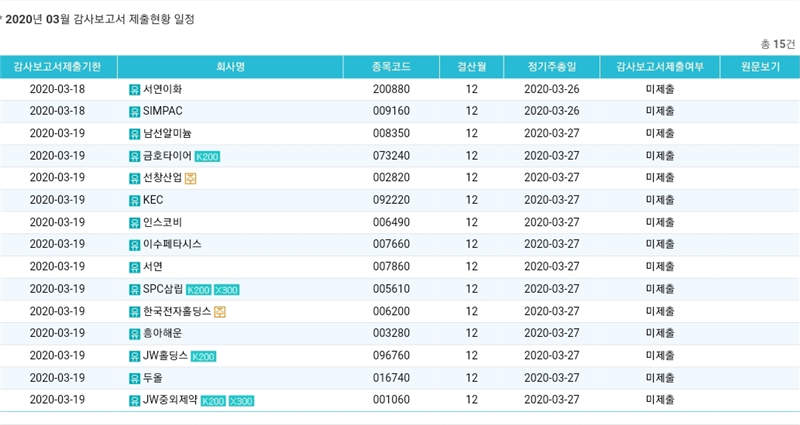Viewport: 800px width, 425px height.
Task: Select the 2020-03-18 deadline for 서연이화
Action: (x=57, y=89)
